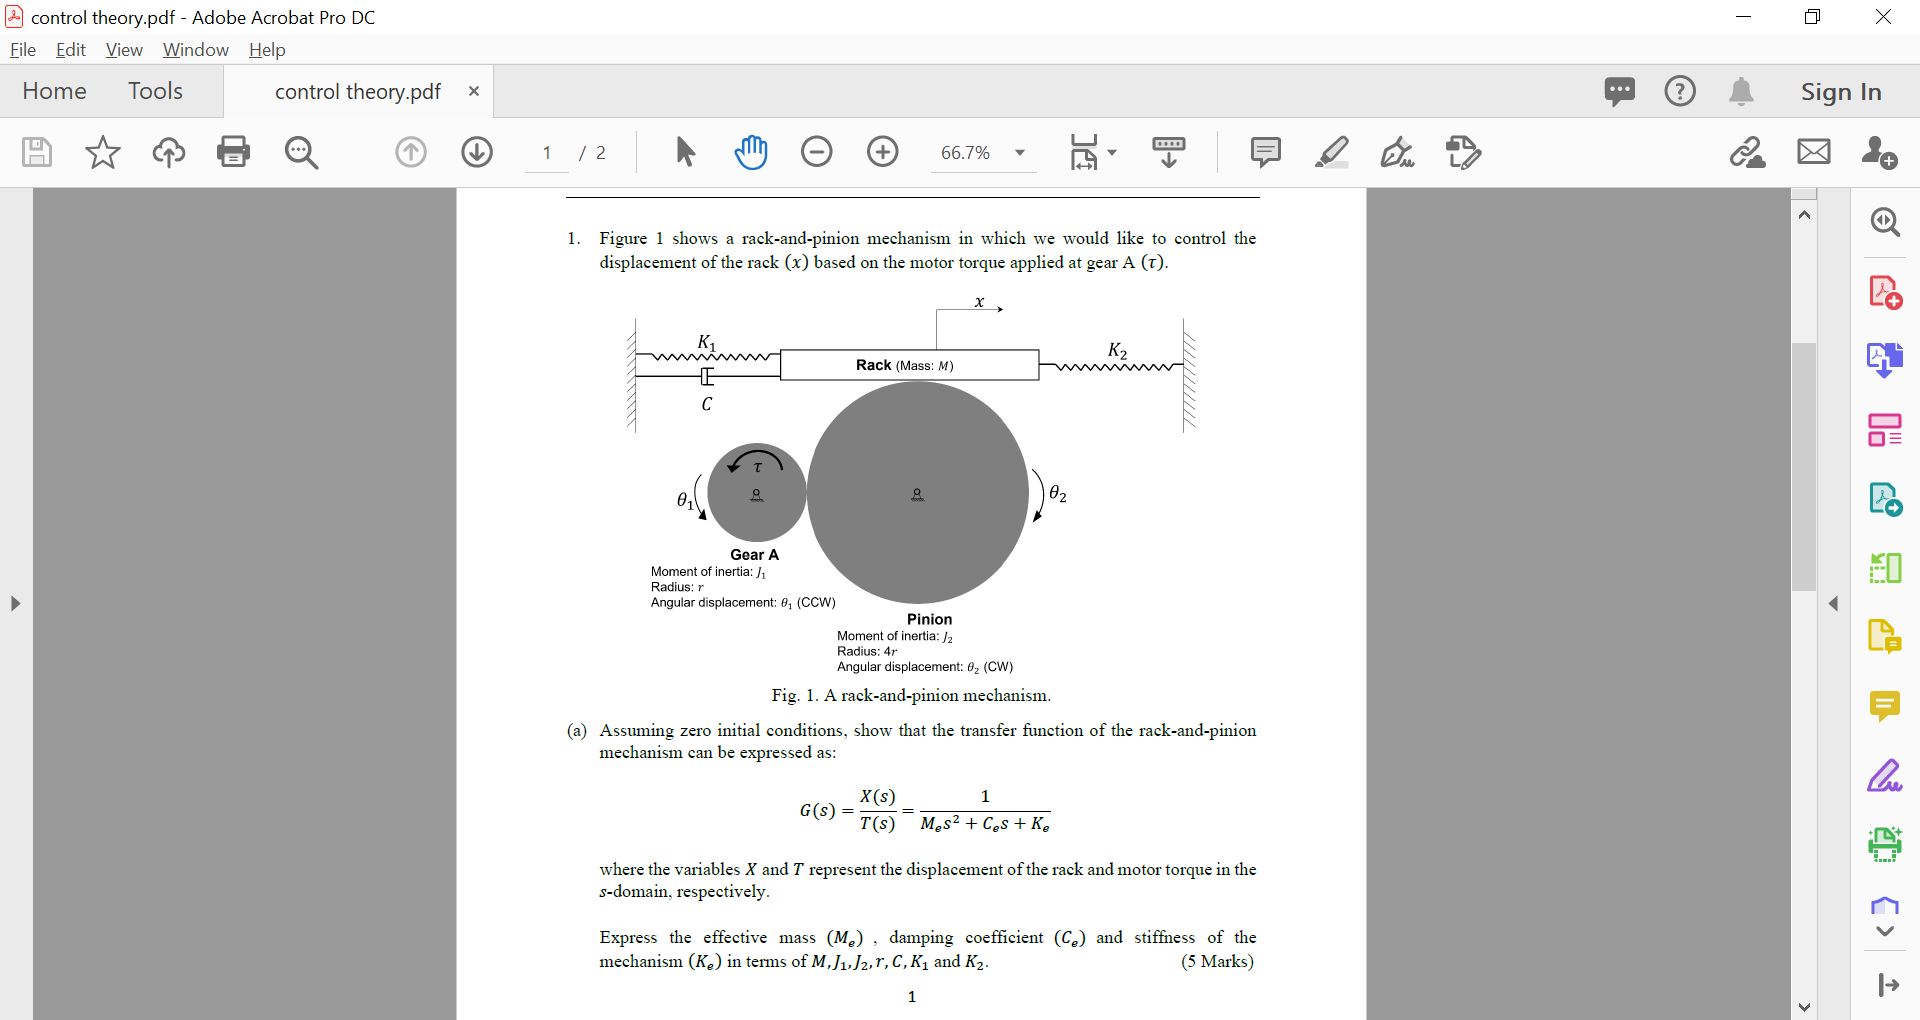The width and height of the screenshot is (1920, 1020).
Task: Expand more tools at sidebar bottom
Action: click(1884, 930)
